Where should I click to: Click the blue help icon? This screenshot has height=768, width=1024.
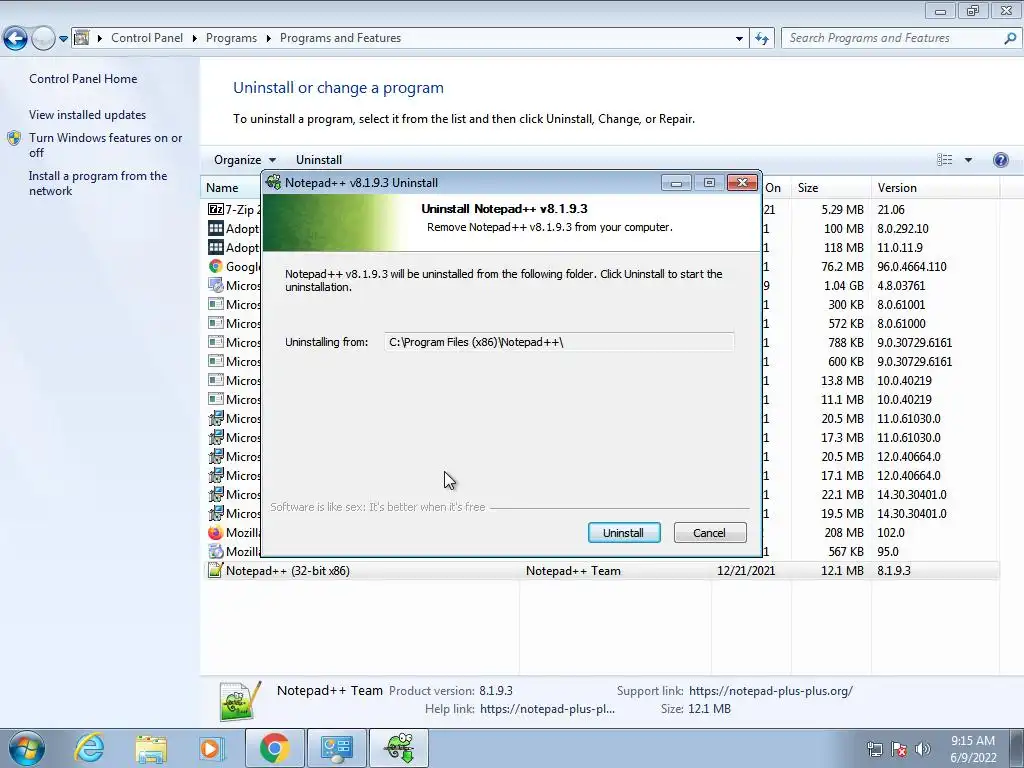[x=1000, y=160]
